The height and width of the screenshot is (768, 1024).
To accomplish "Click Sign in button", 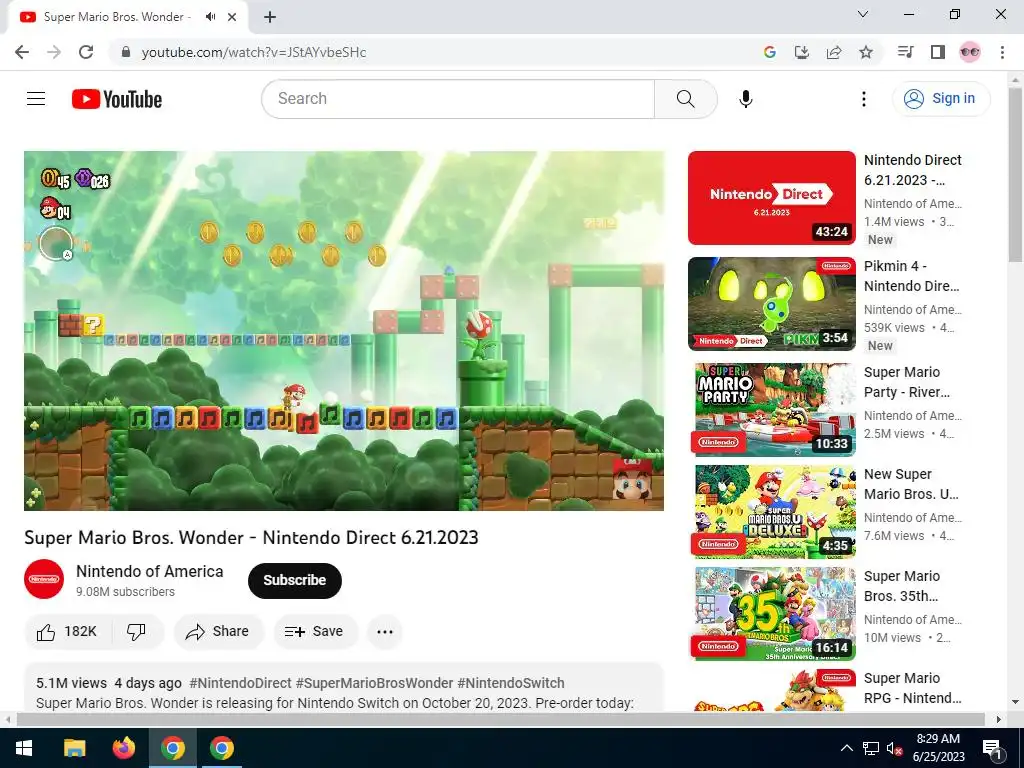I will (941, 99).
